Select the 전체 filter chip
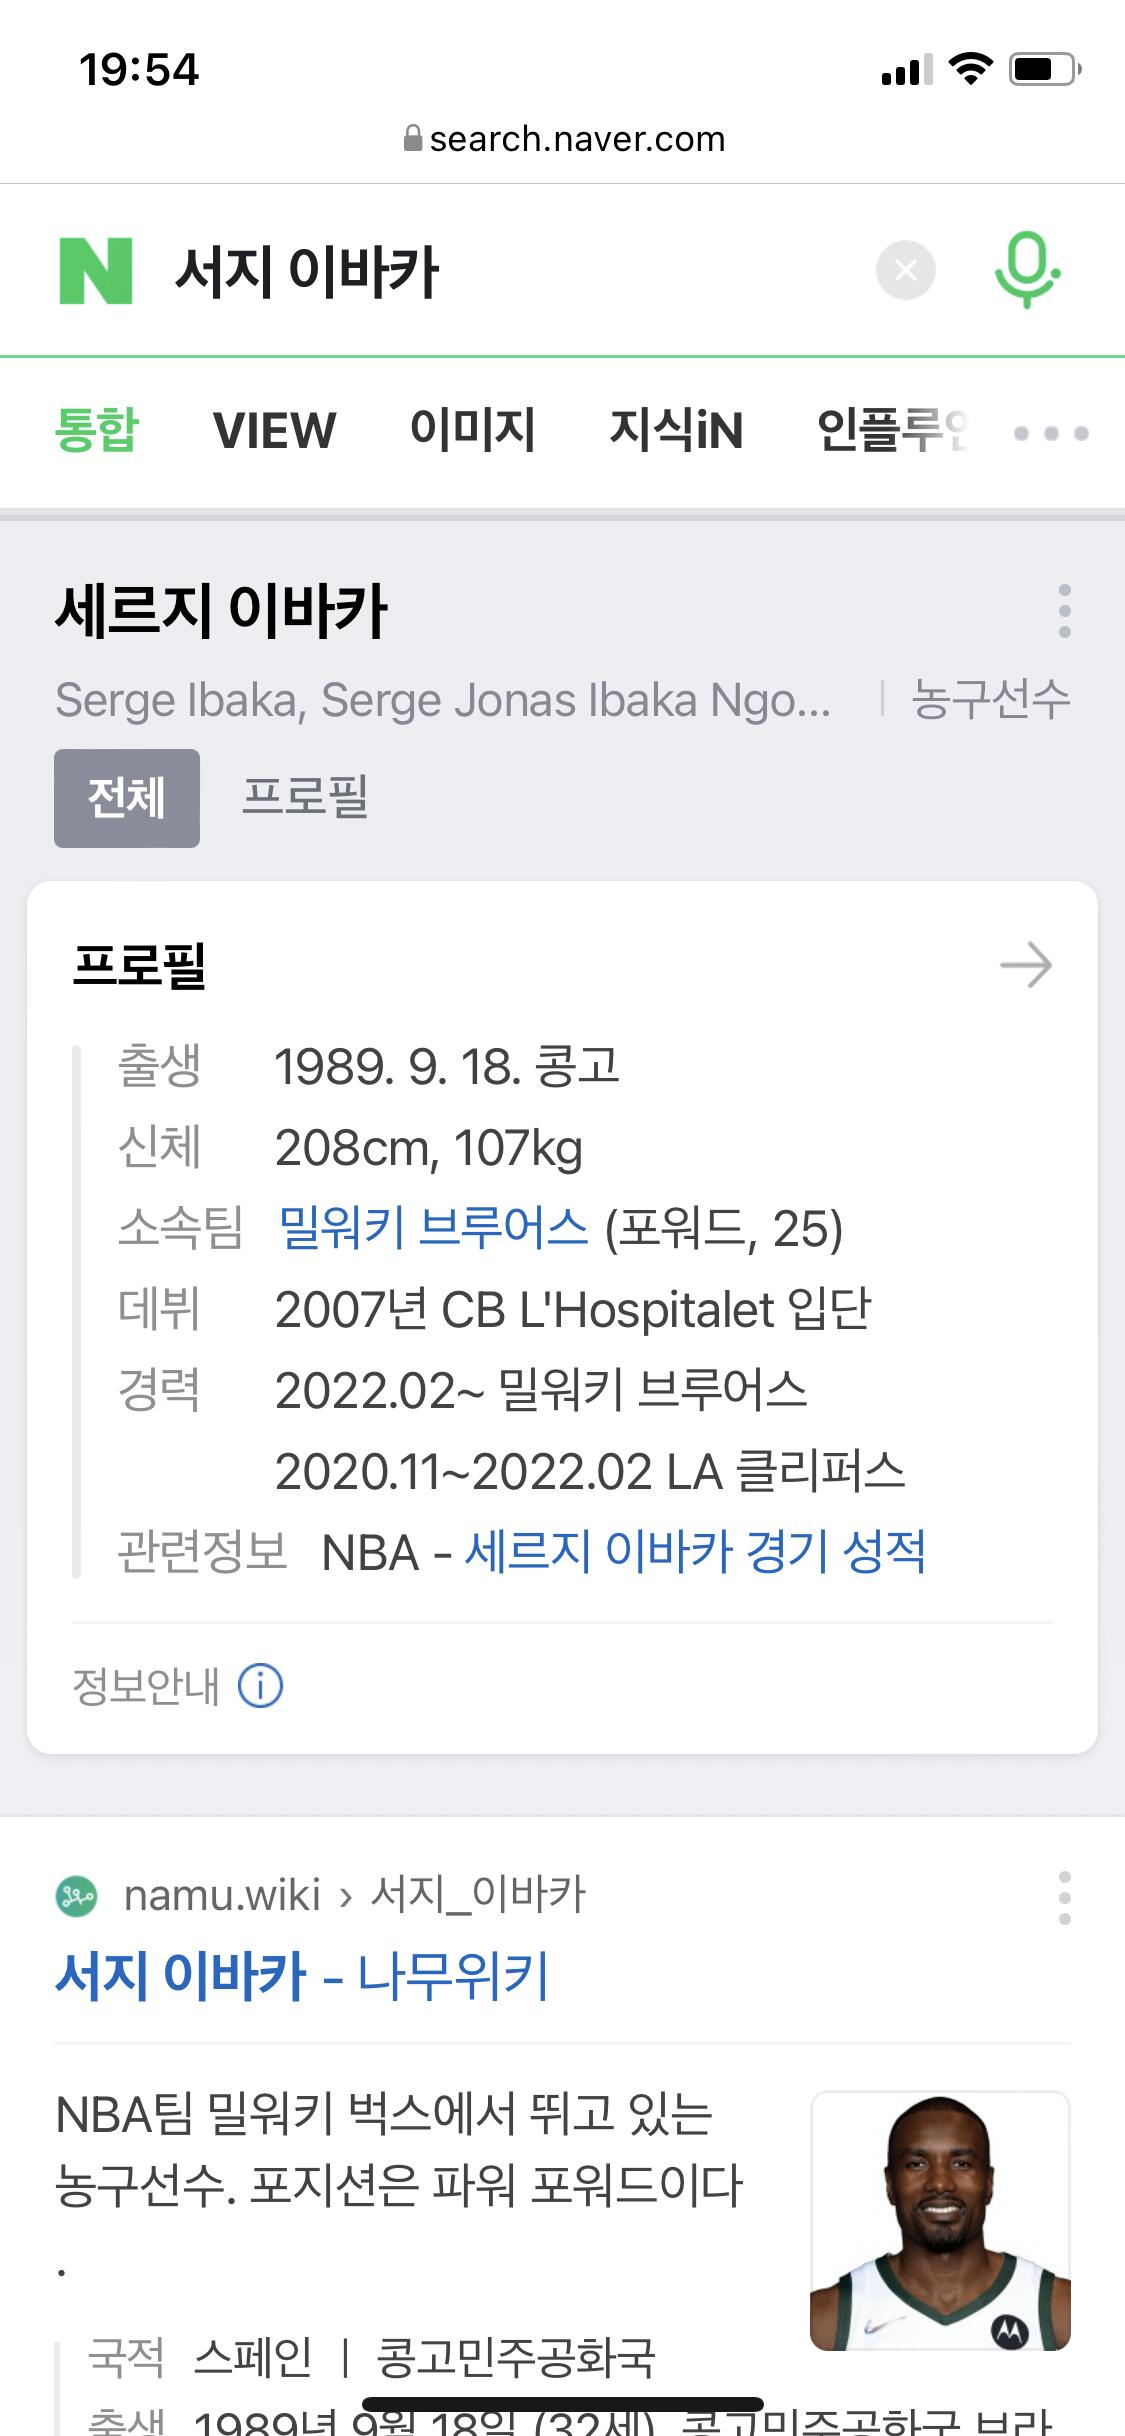Screen dimensions: 1125x2436 click(127, 798)
